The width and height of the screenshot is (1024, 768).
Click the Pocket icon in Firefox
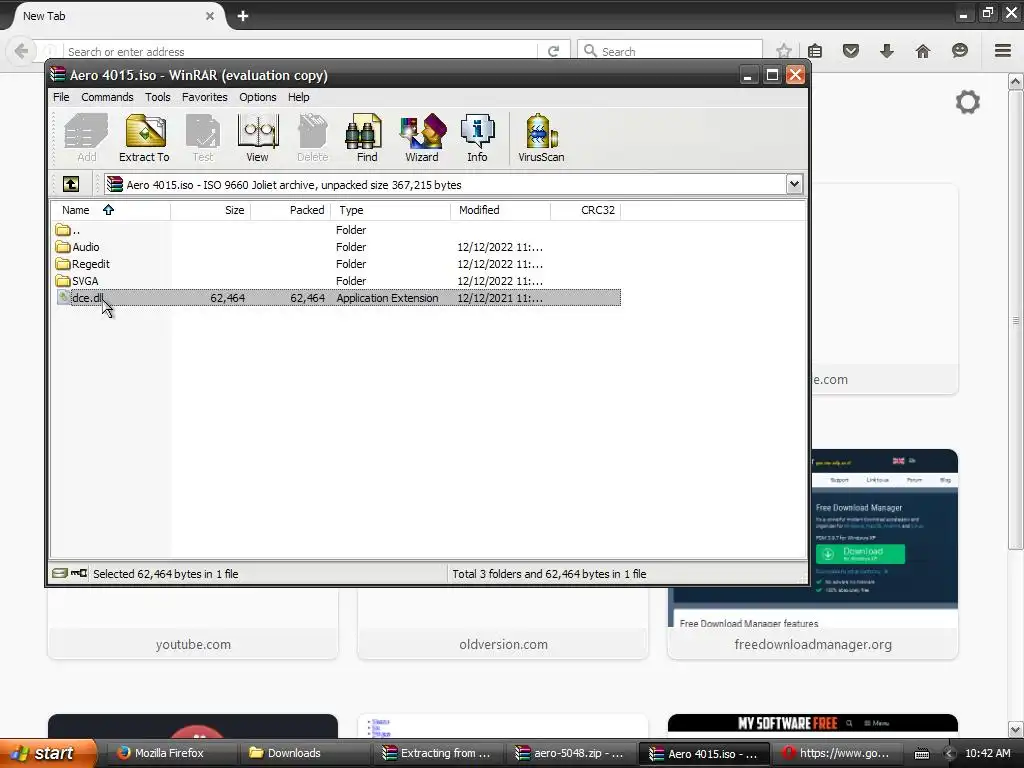pos(850,51)
